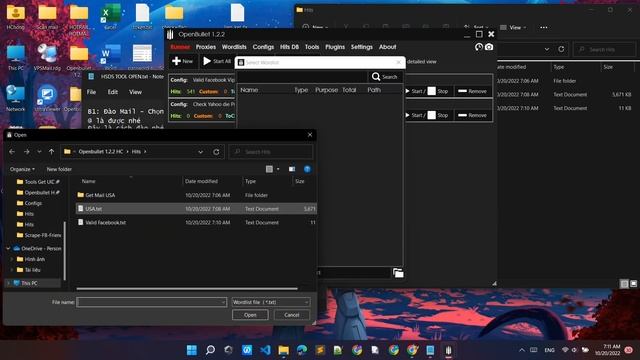
Task: Switch File Explorer to details view toggle
Action: (x=624, y=284)
